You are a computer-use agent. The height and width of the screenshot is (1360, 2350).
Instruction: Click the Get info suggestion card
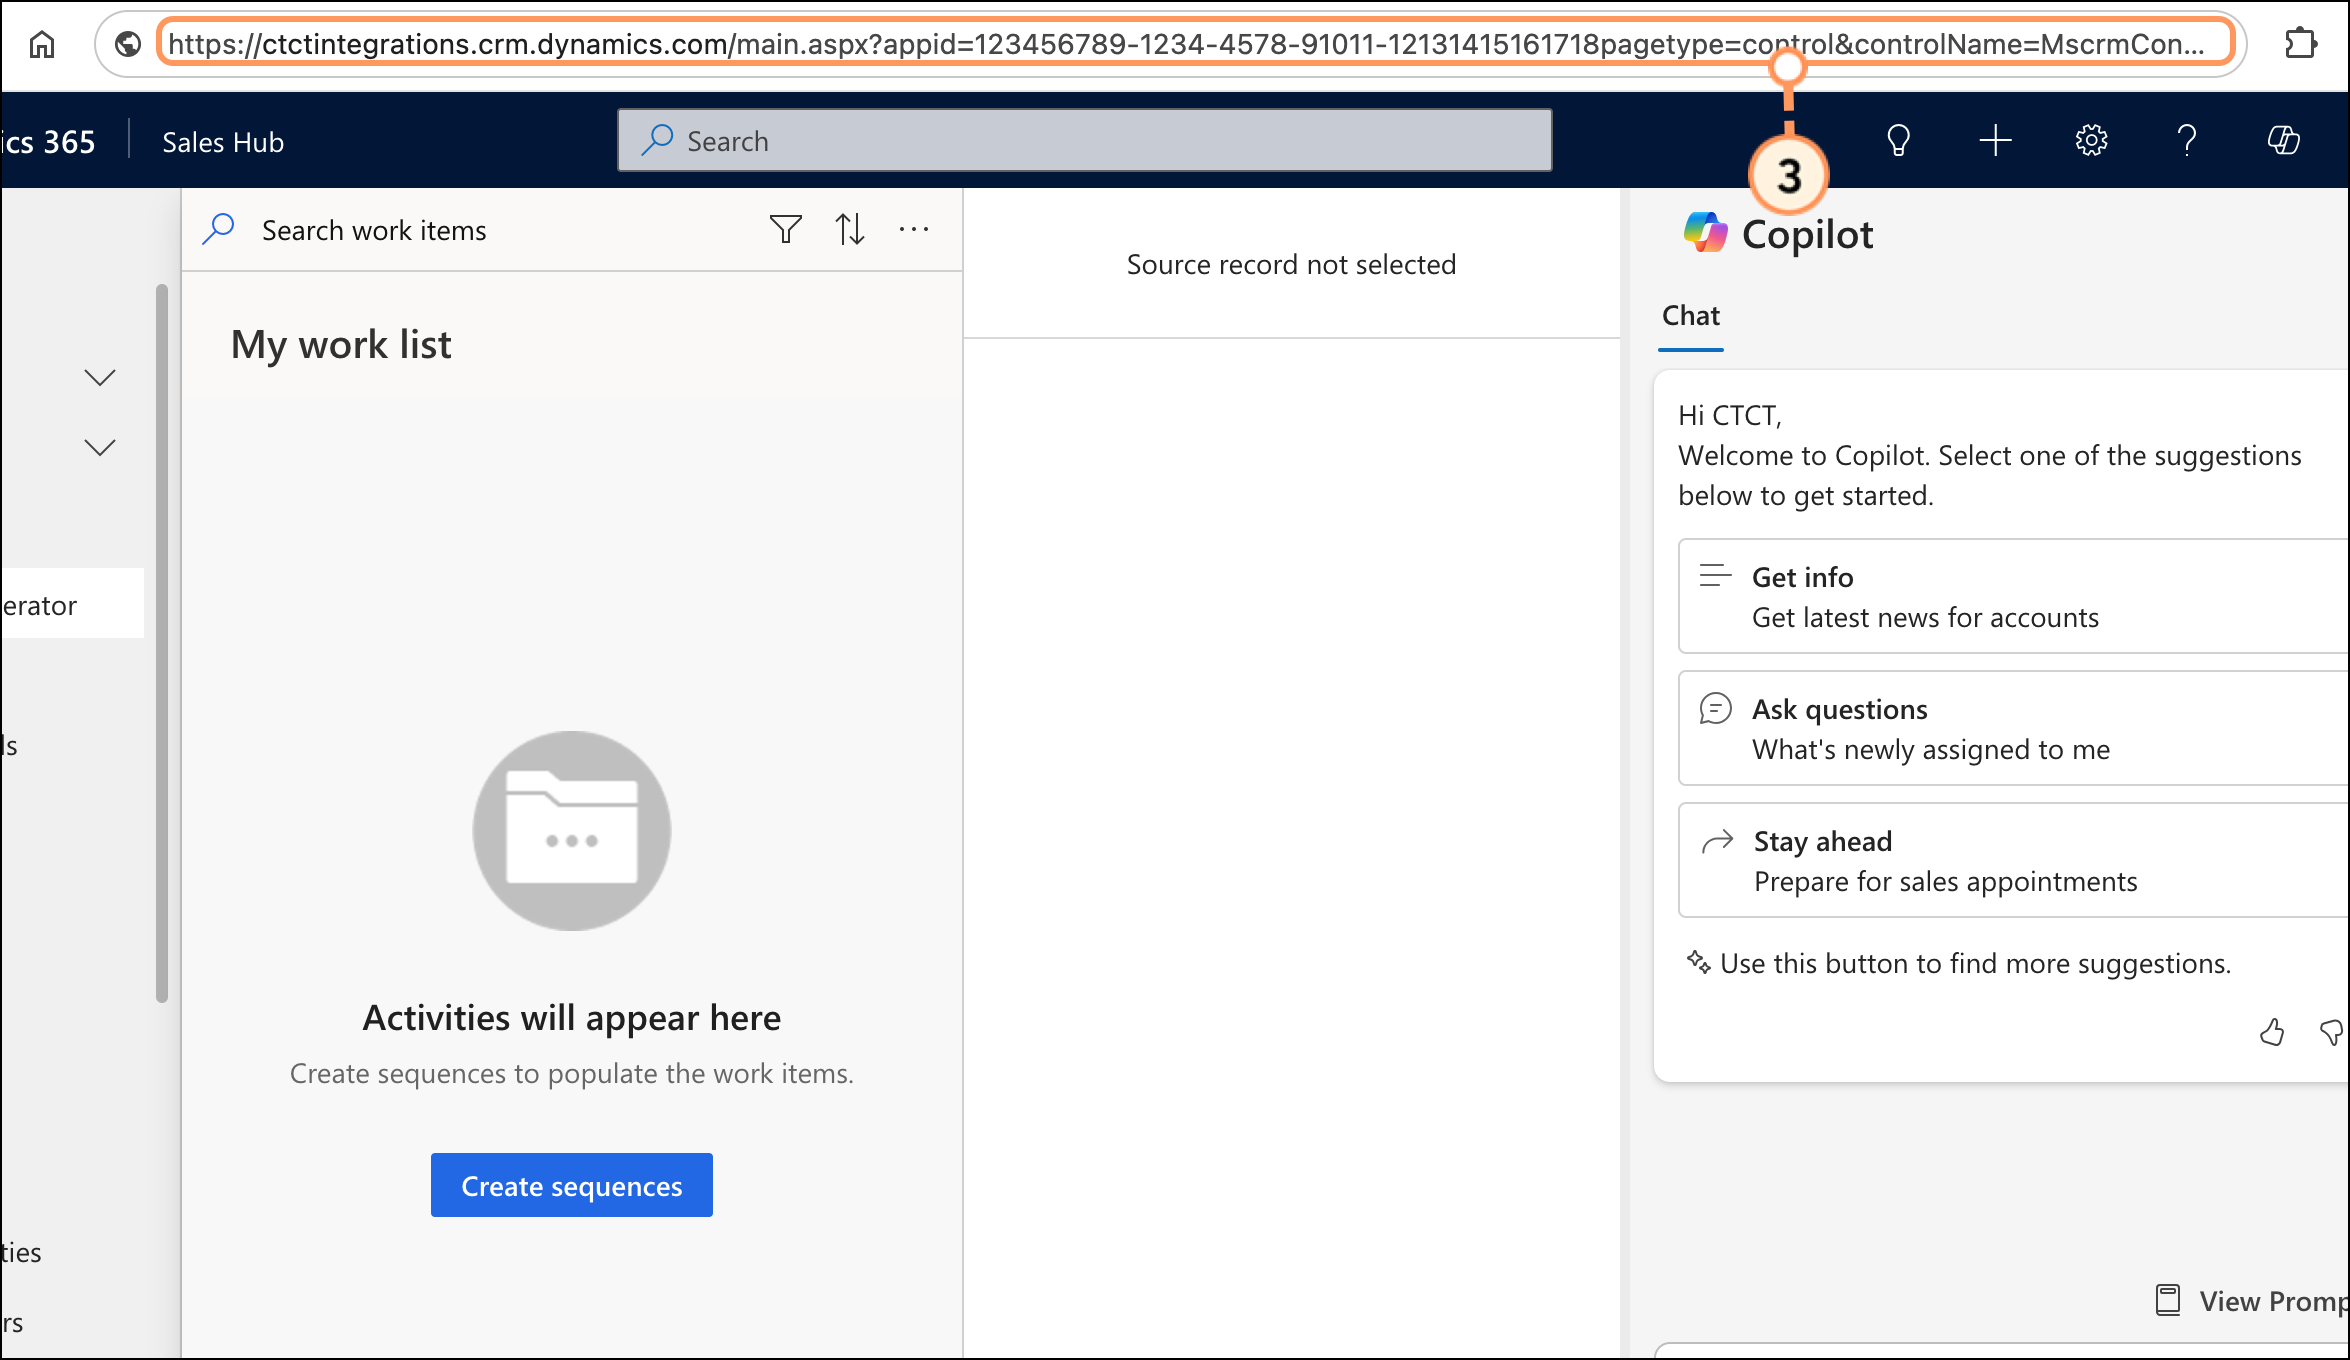click(2014, 597)
